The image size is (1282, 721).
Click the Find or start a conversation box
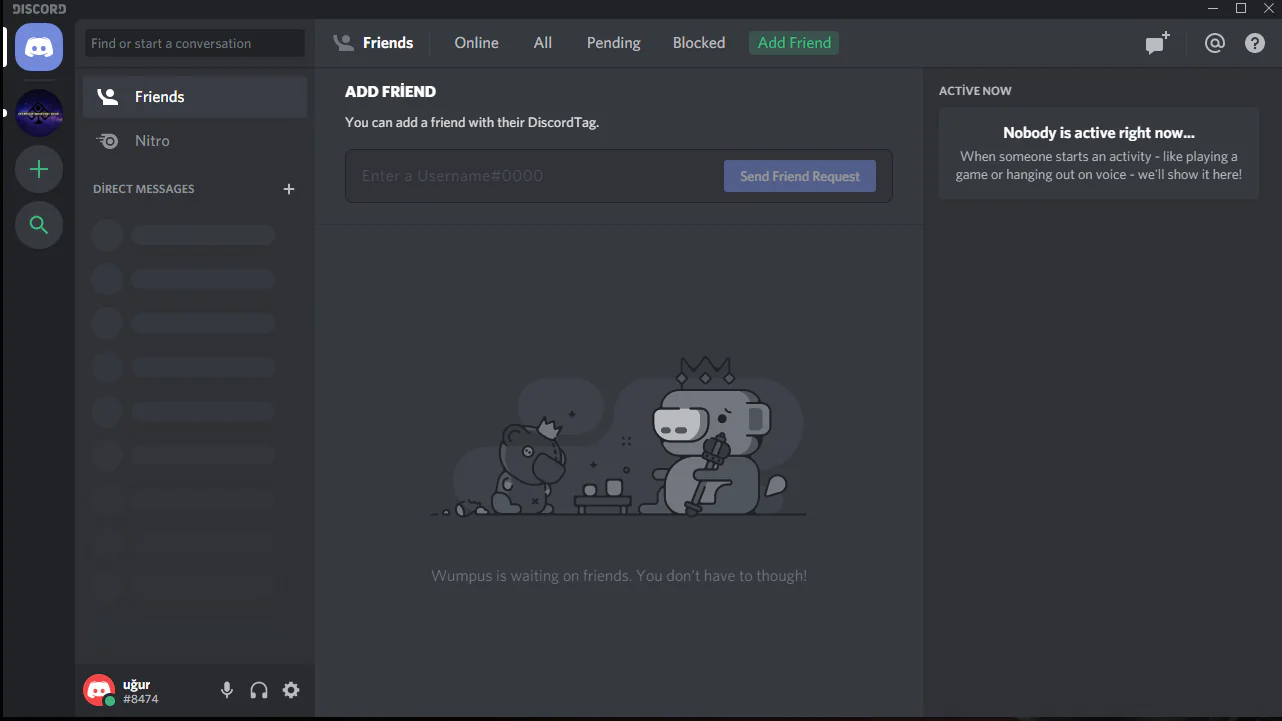(195, 43)
